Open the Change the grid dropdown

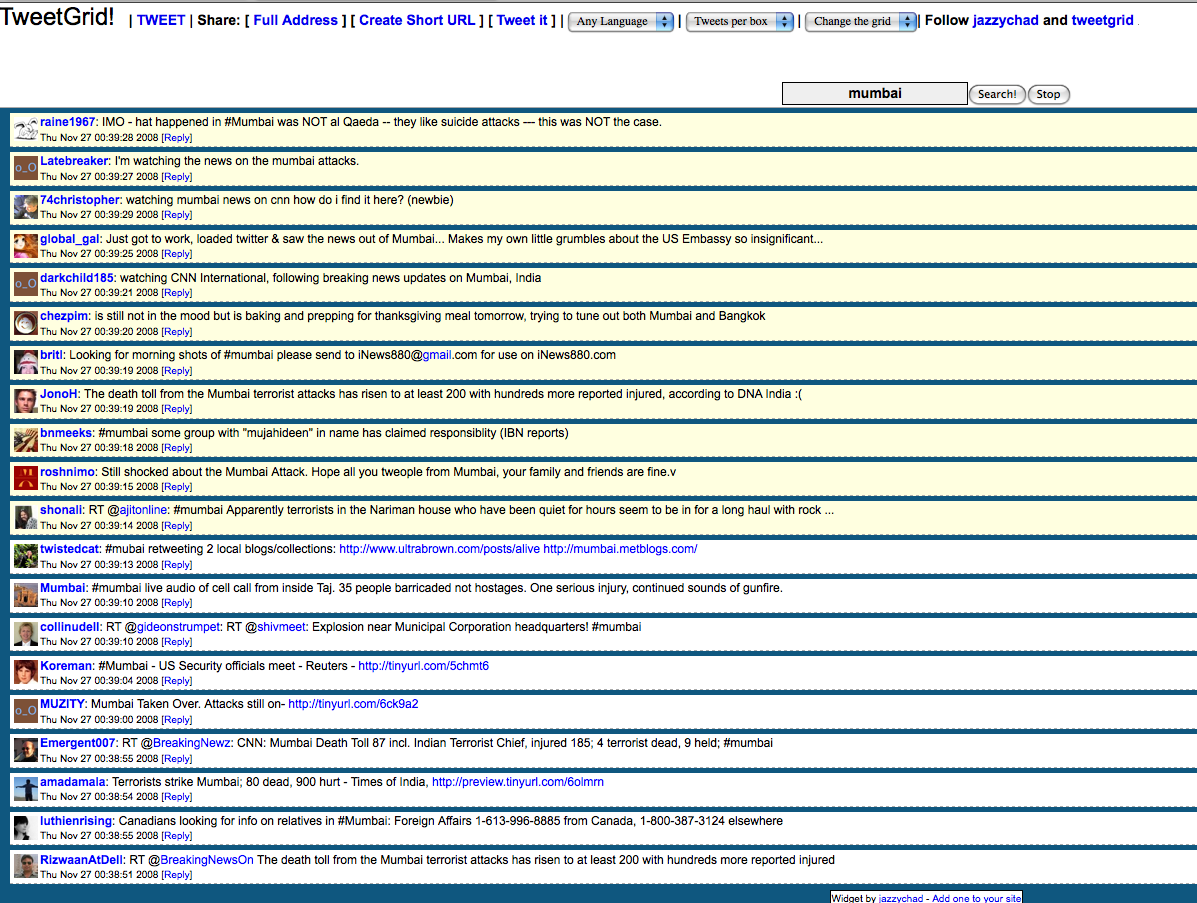pos(860,21)
